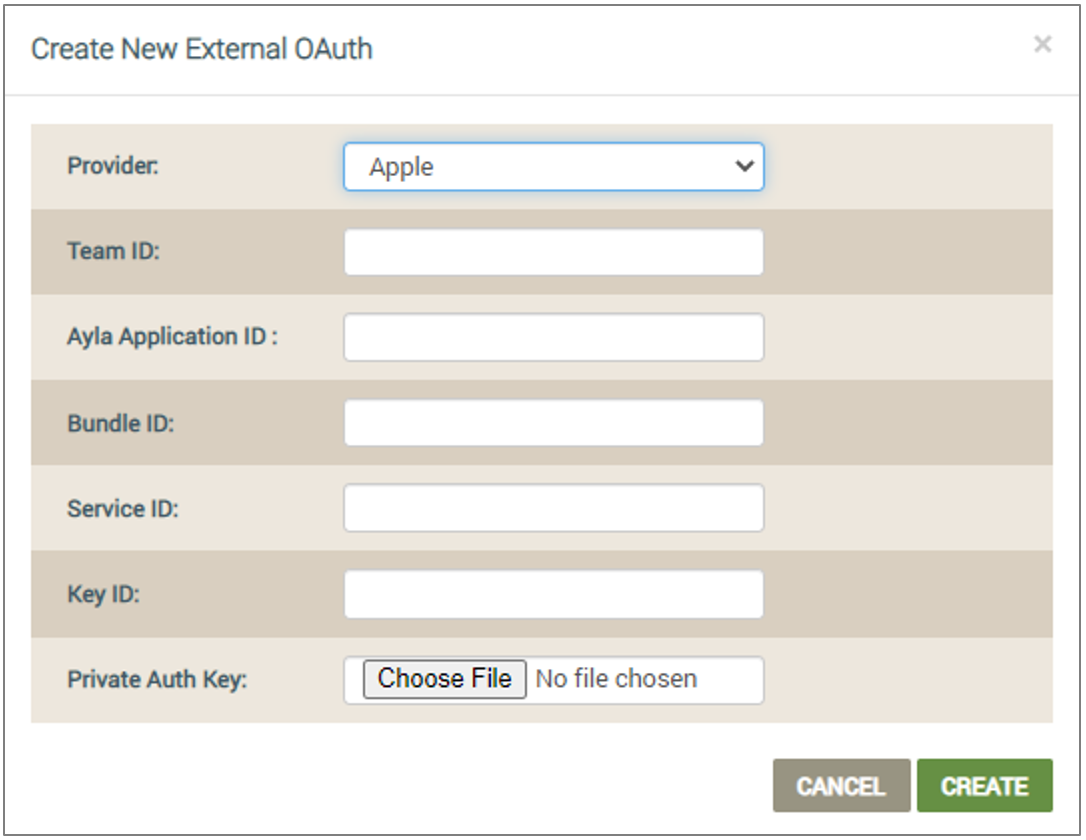Click the 'Service ID:' label

[x=122, y=509]
